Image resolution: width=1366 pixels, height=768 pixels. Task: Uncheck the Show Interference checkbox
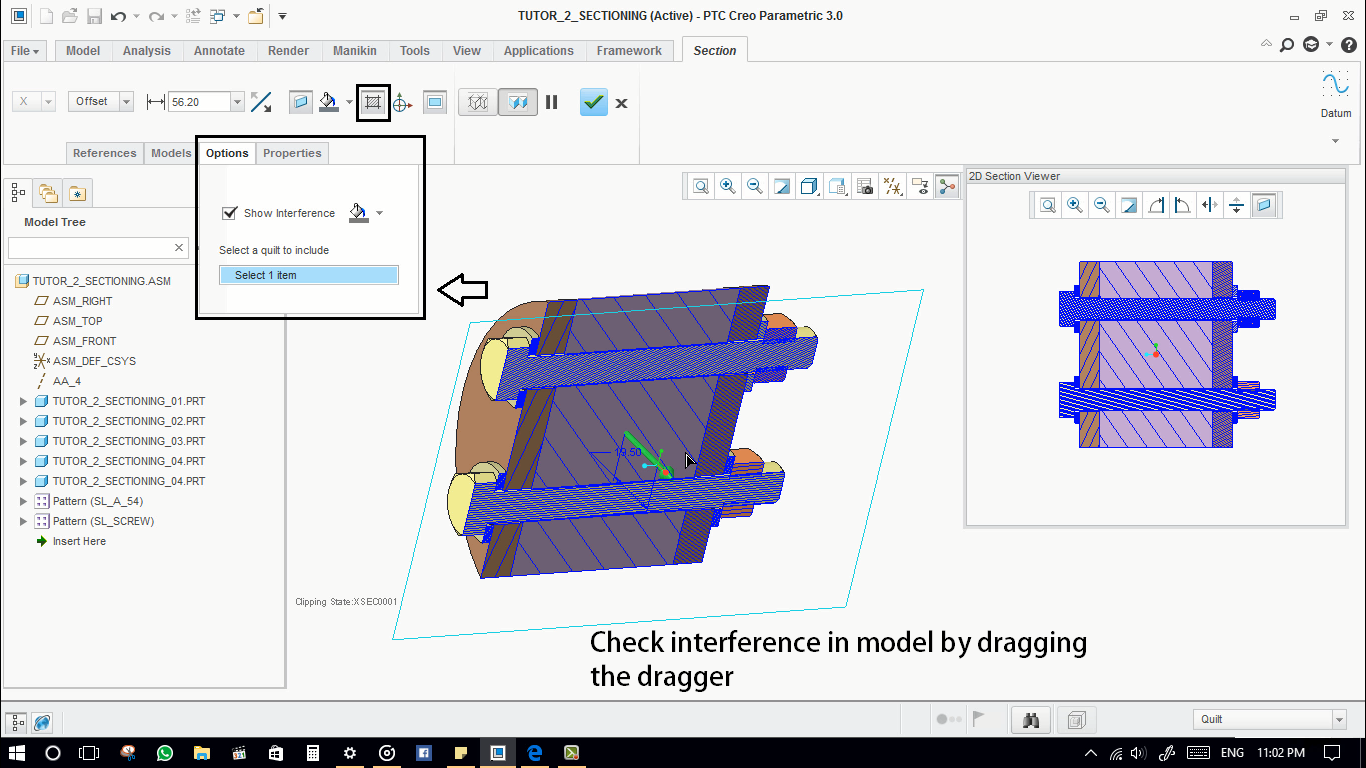pos(230,213)
